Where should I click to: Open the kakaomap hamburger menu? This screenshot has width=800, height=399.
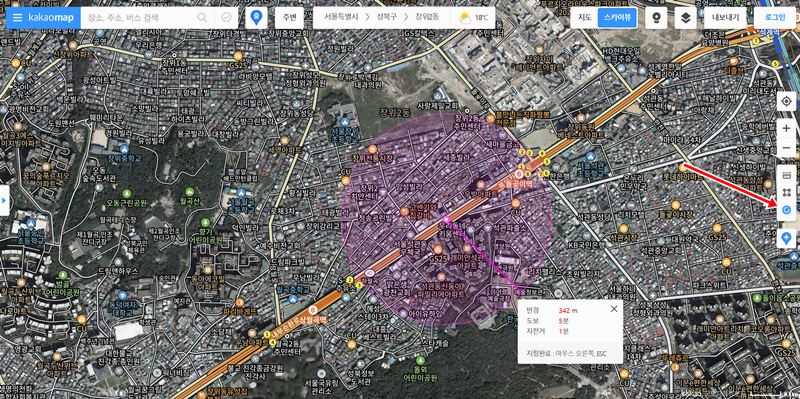pyautogui.click(x=17, y=18)
